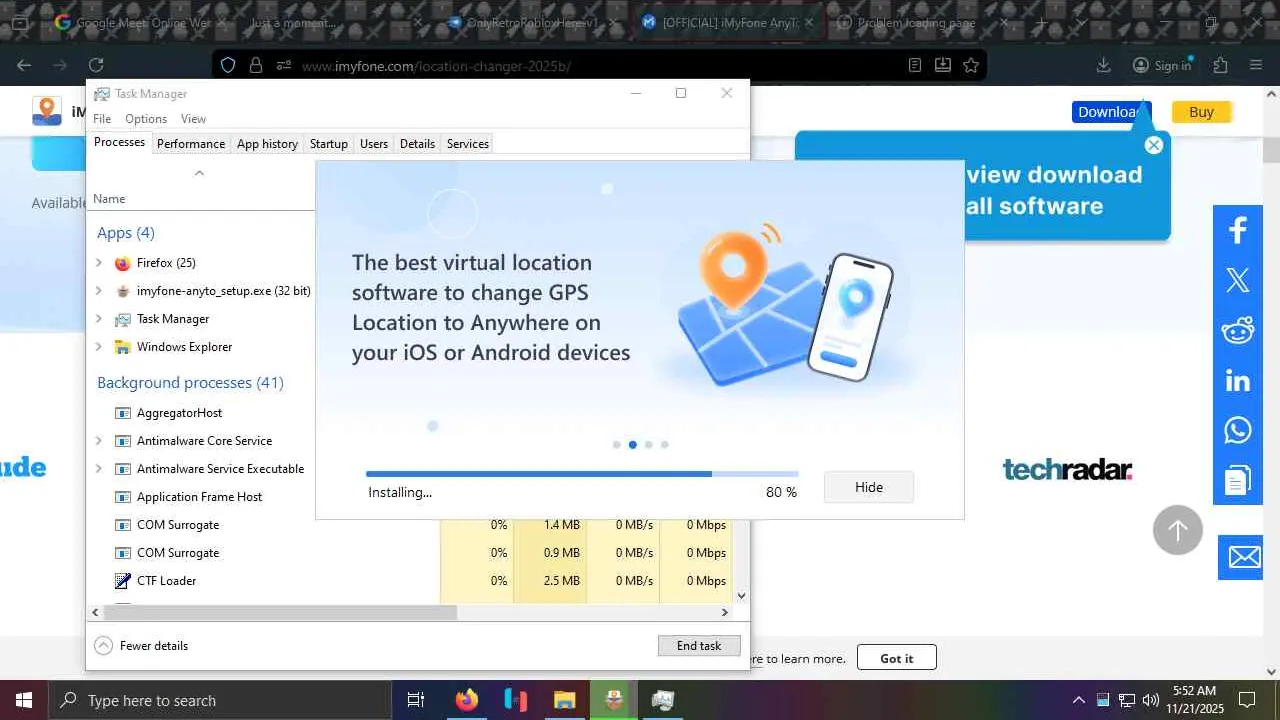Click the Task Manager taskbar icon
Screen dimensions: 1280x720
663,700
